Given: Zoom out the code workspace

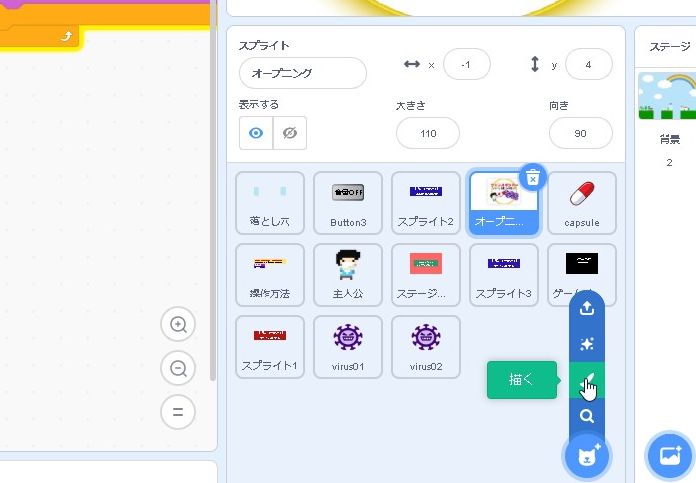Looking at the screenshot, I should click(x=178, y=368).
